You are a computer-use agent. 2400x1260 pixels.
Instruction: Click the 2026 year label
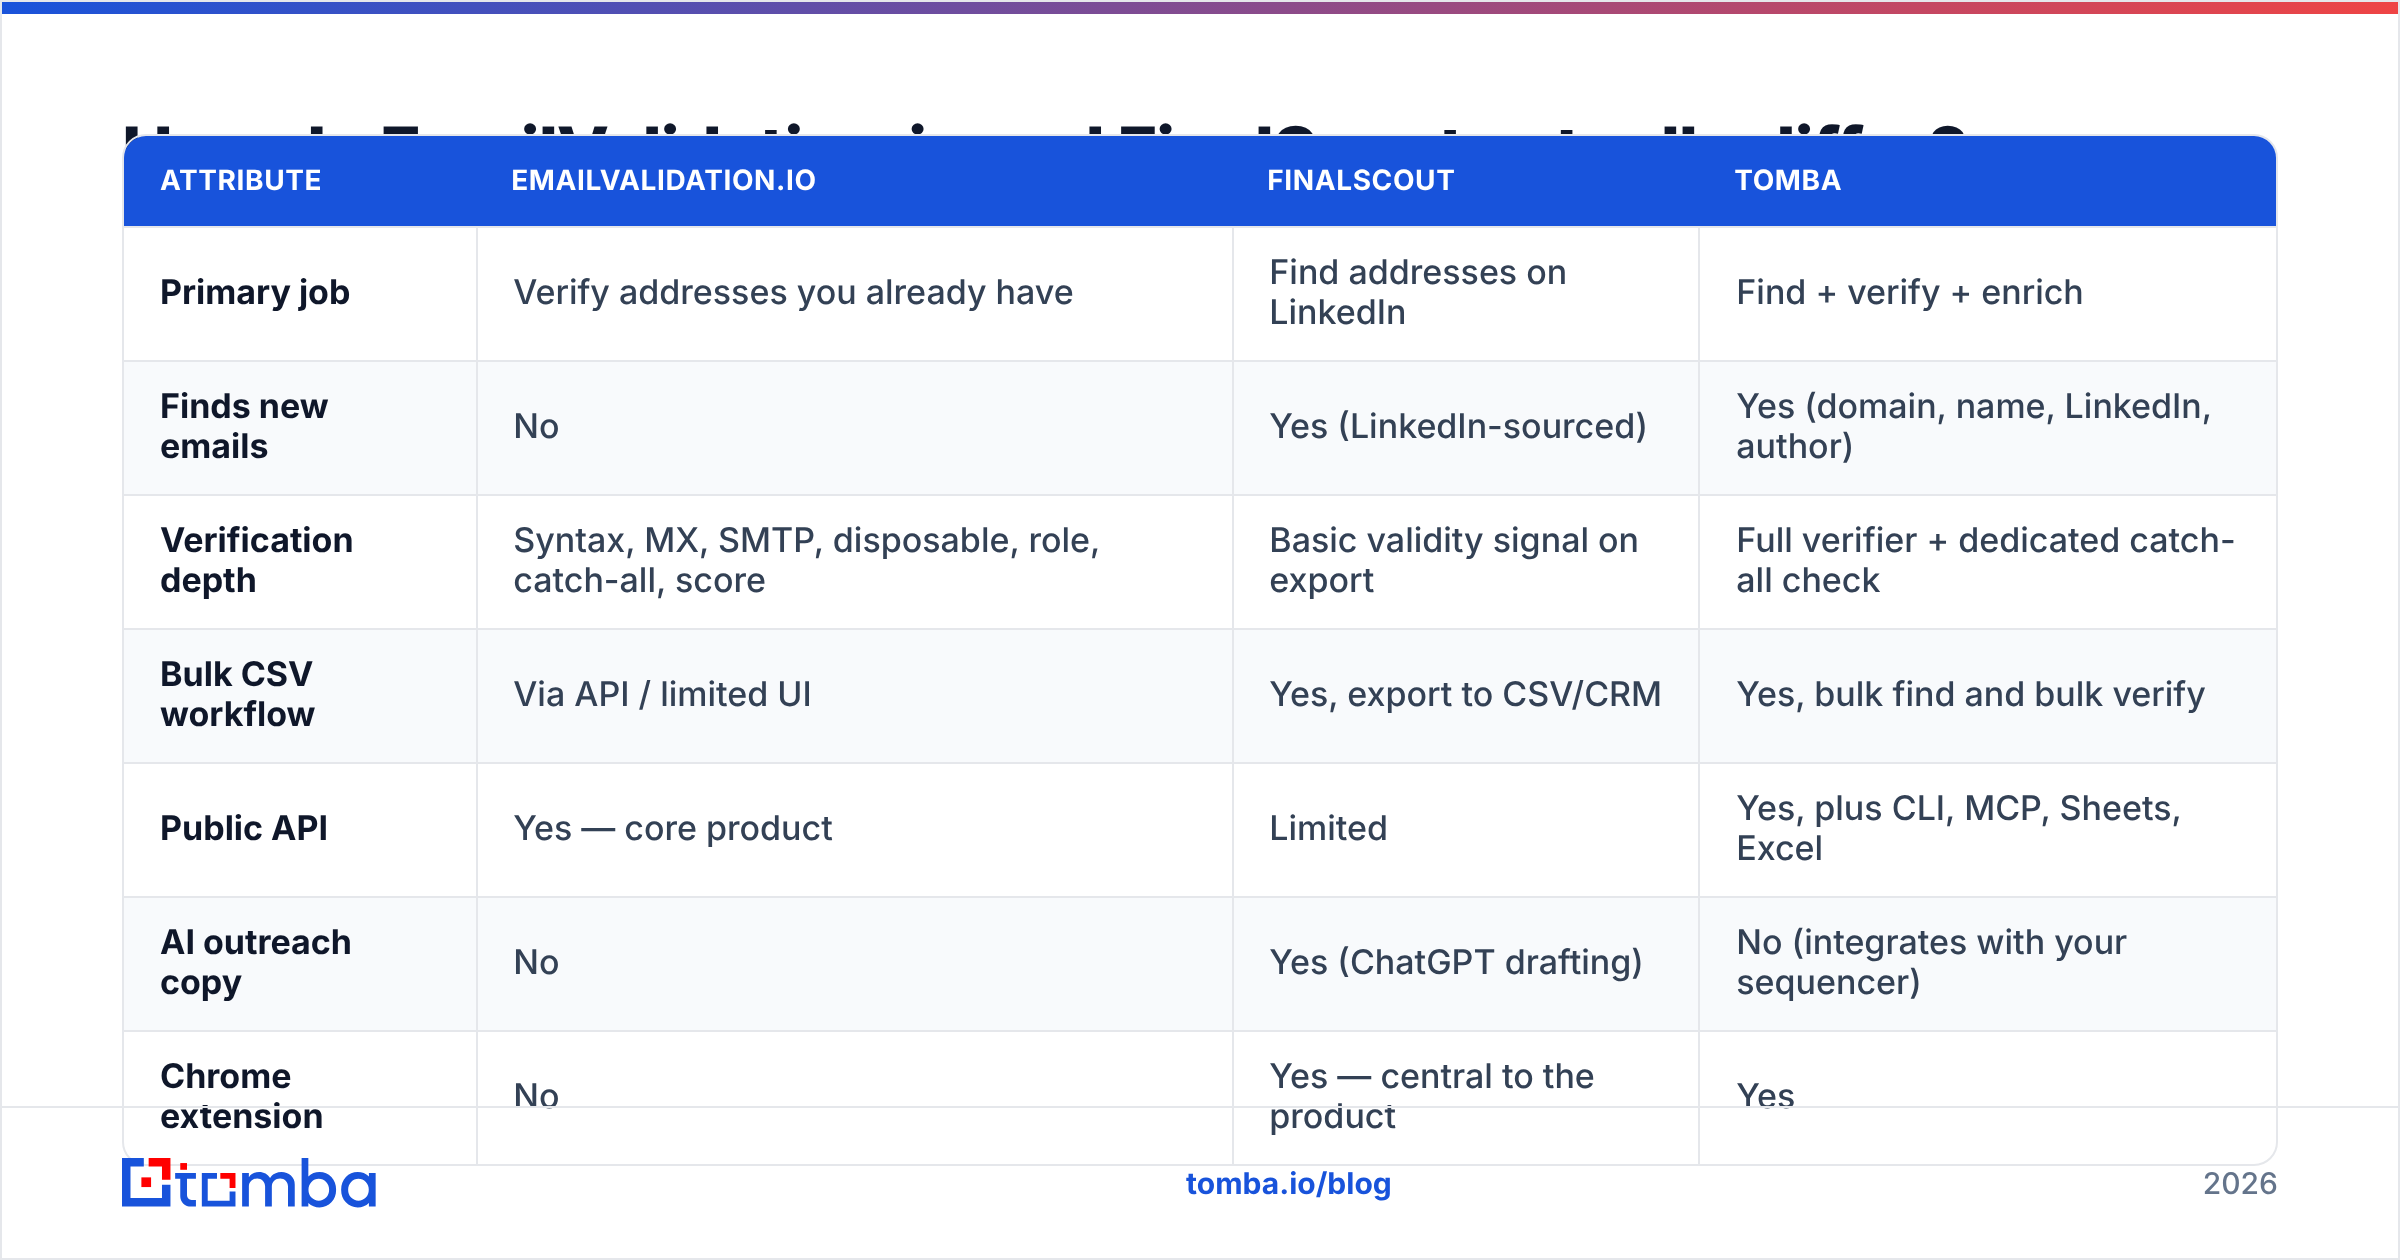[2240, 1184]
